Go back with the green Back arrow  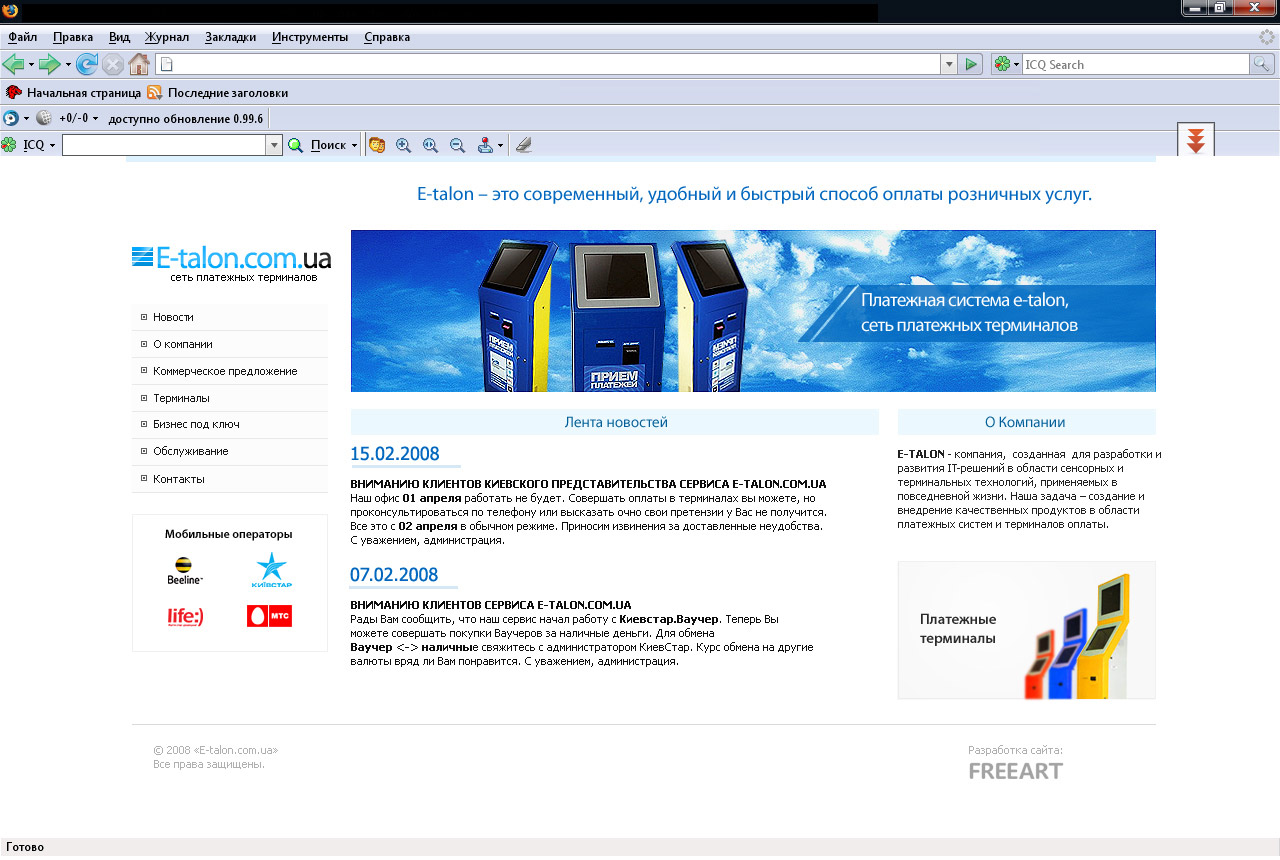(13, 64)
